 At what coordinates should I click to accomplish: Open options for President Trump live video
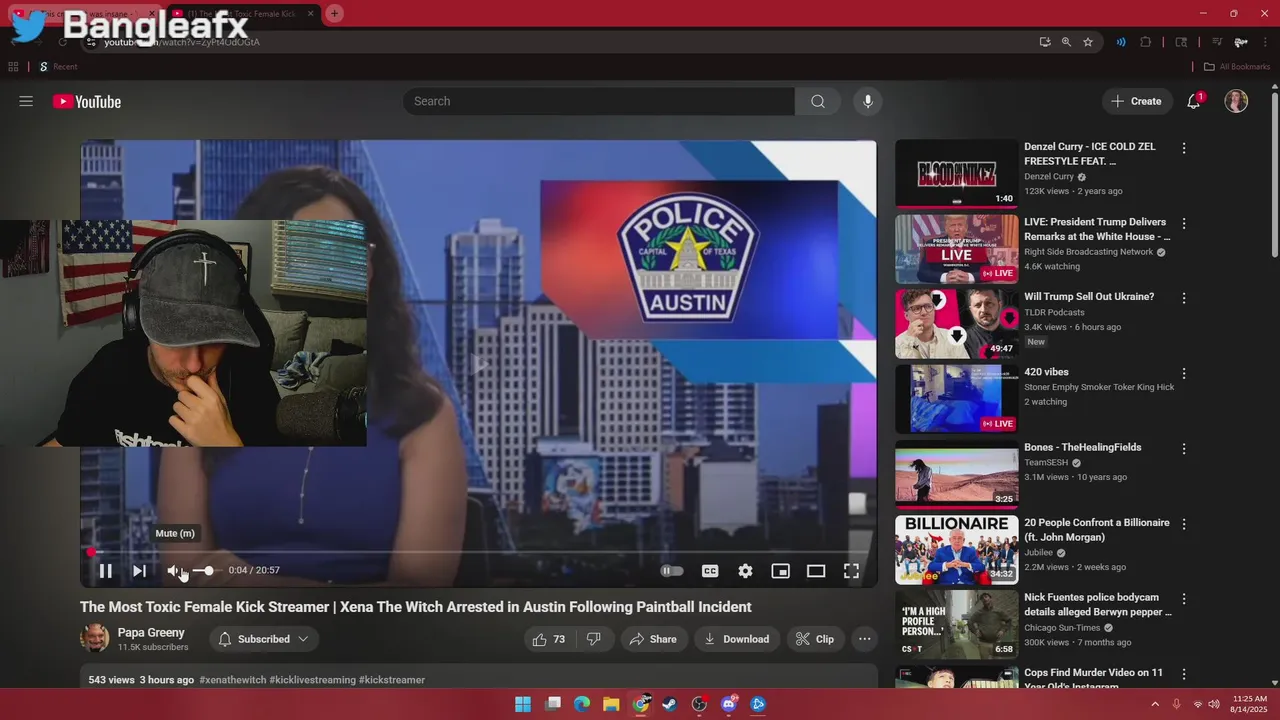1184,223
